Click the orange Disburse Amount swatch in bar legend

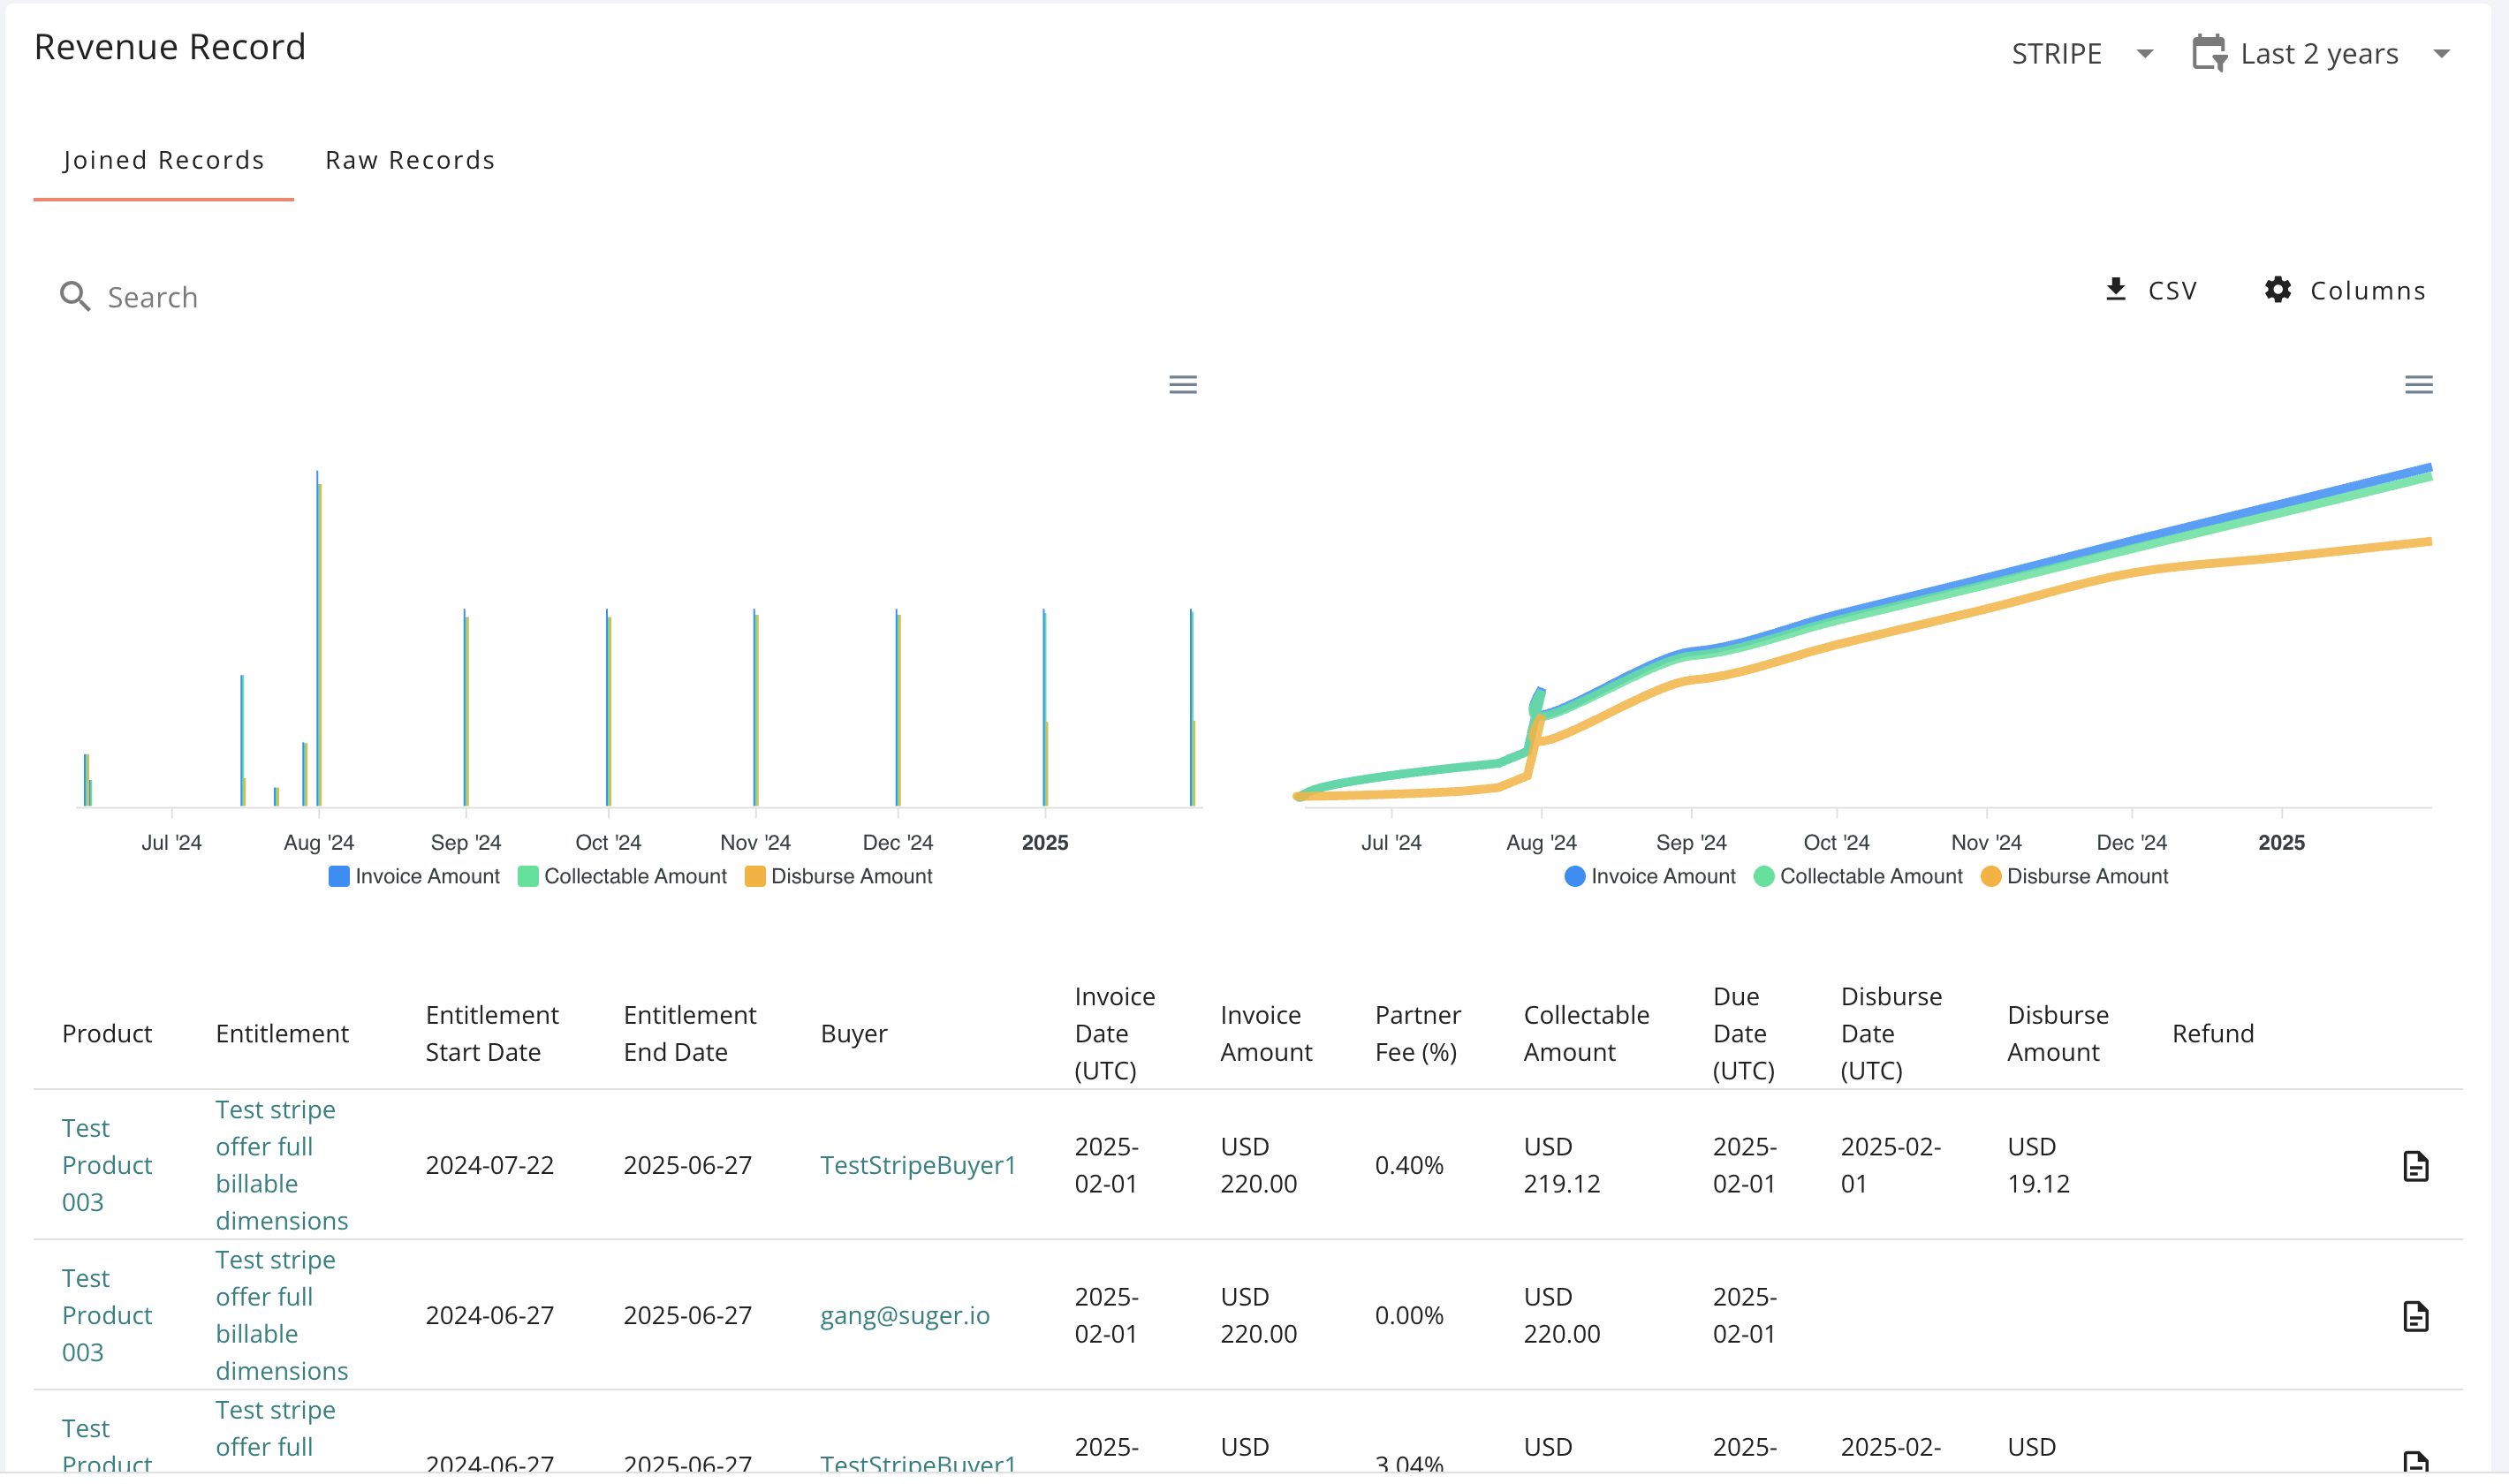tap(755, 877)
